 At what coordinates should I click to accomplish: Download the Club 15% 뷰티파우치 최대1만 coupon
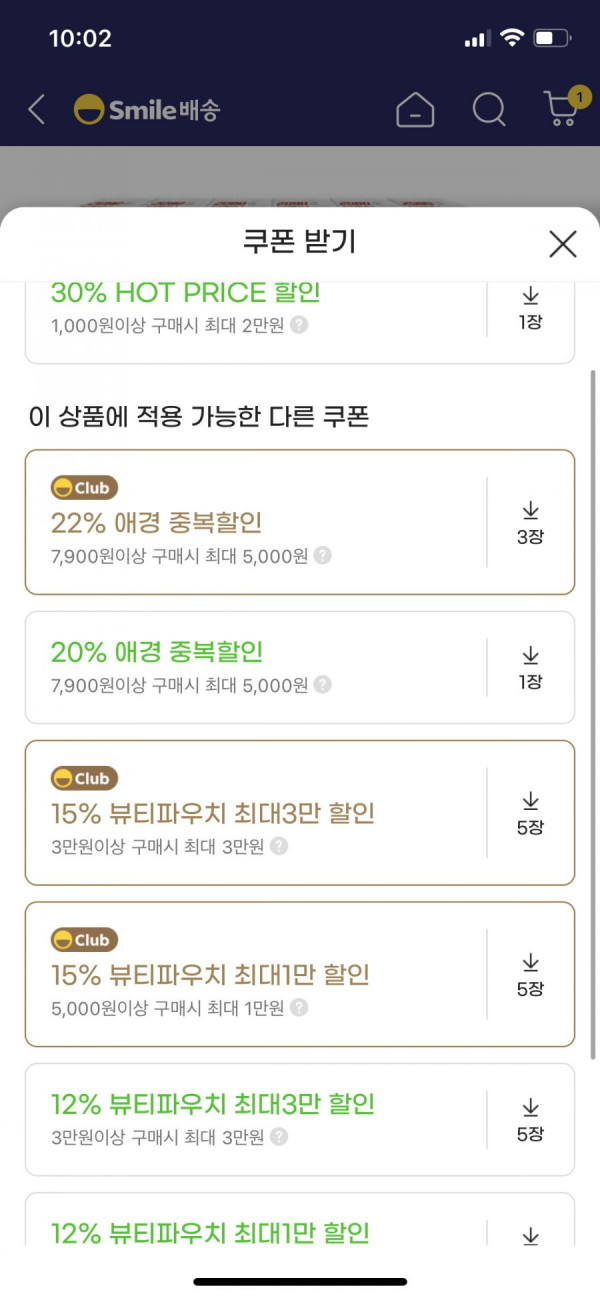[x=530, y=975]
